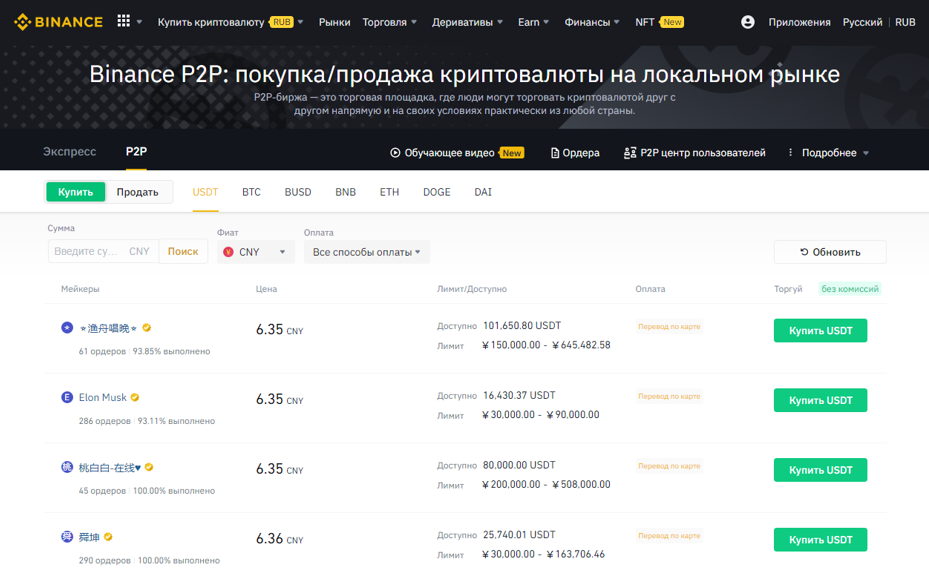Viewport: 929px width, 575px height.
Task: Buy USDT from 桃白白-在线
Action: (820, 470)
